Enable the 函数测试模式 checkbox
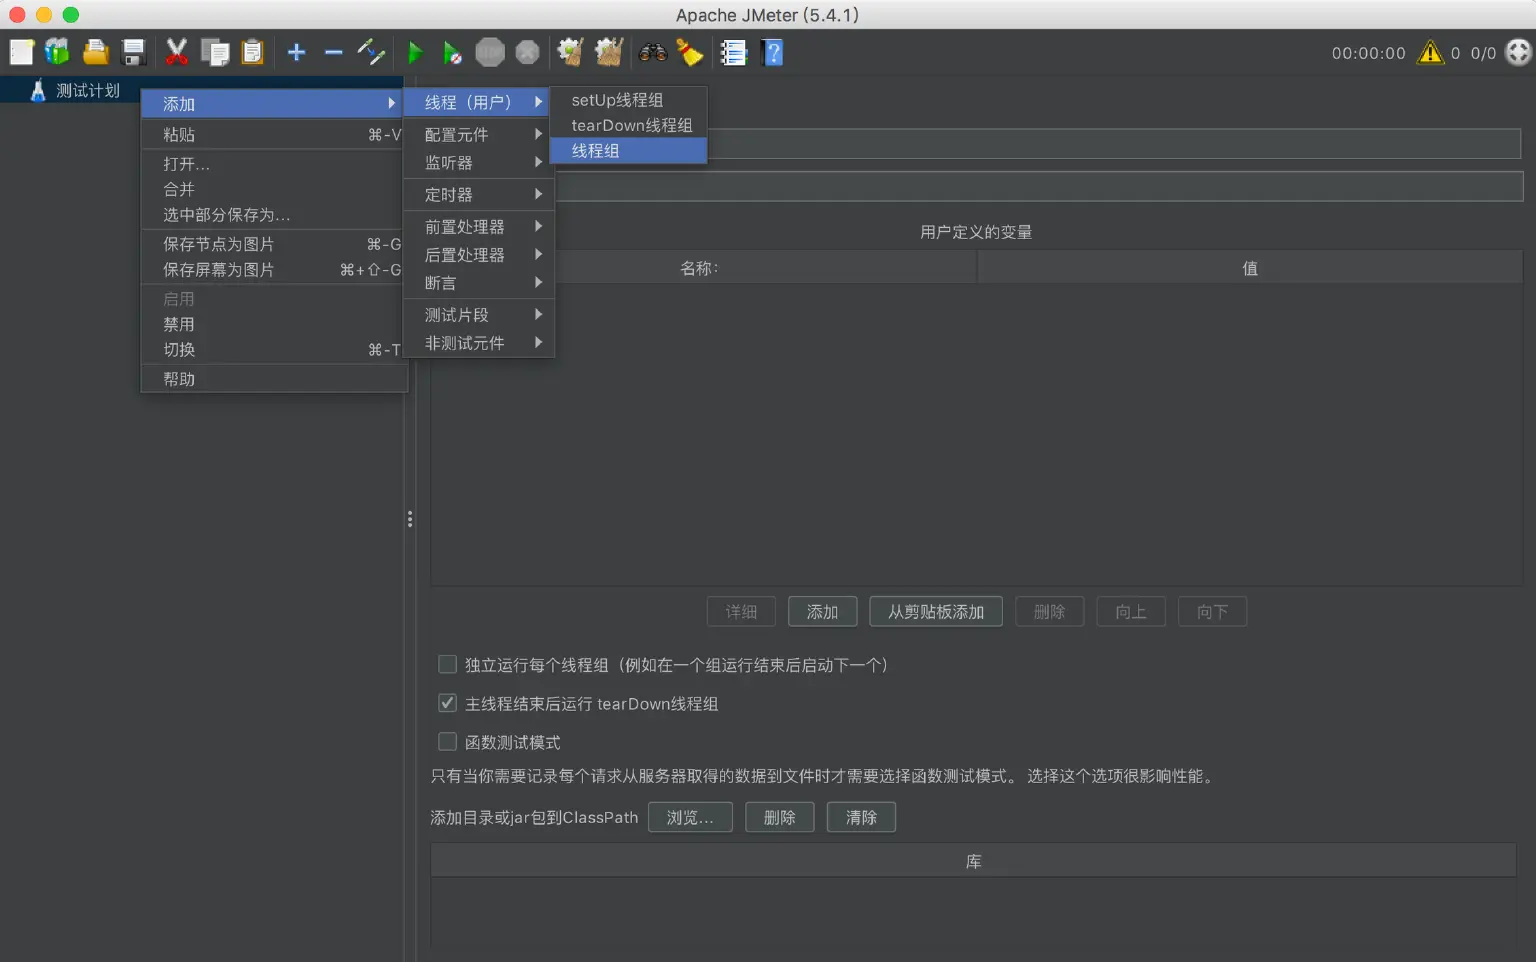The image size is (1536, 962). (447, 741)
